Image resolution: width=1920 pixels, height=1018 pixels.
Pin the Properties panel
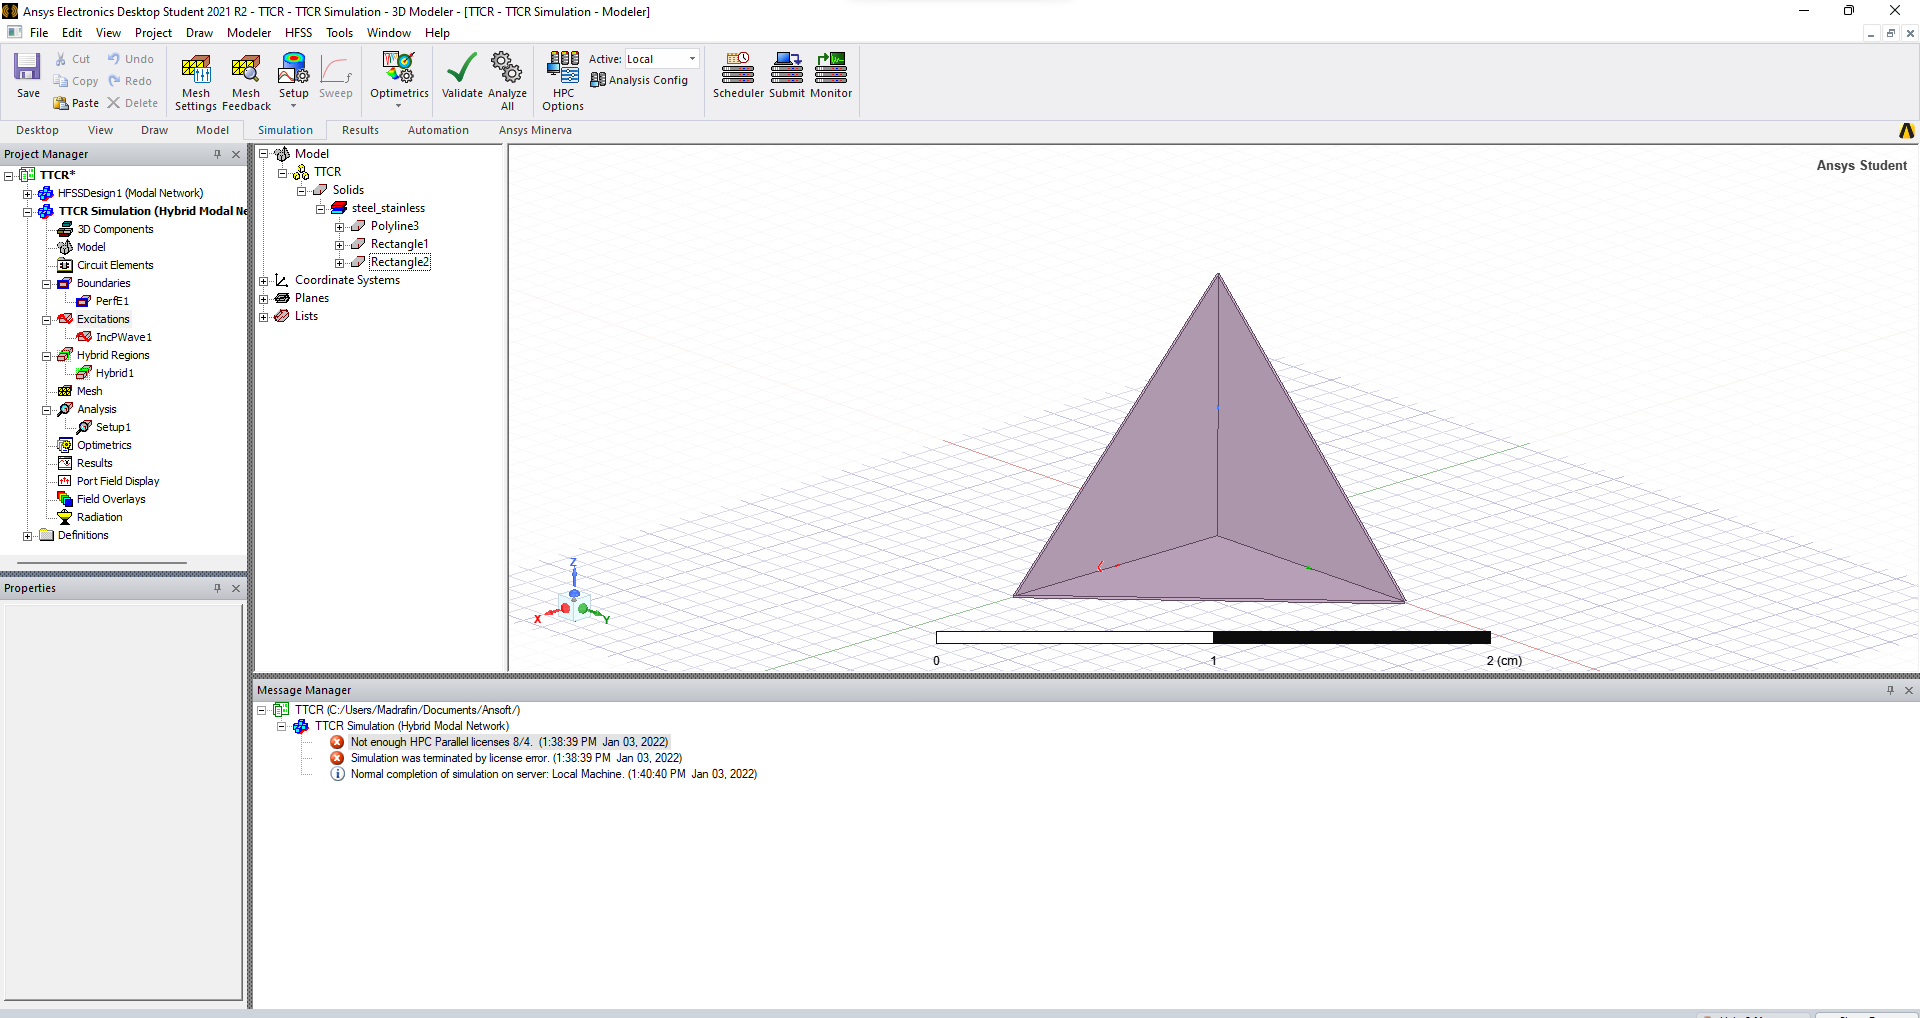coord(217,588)
